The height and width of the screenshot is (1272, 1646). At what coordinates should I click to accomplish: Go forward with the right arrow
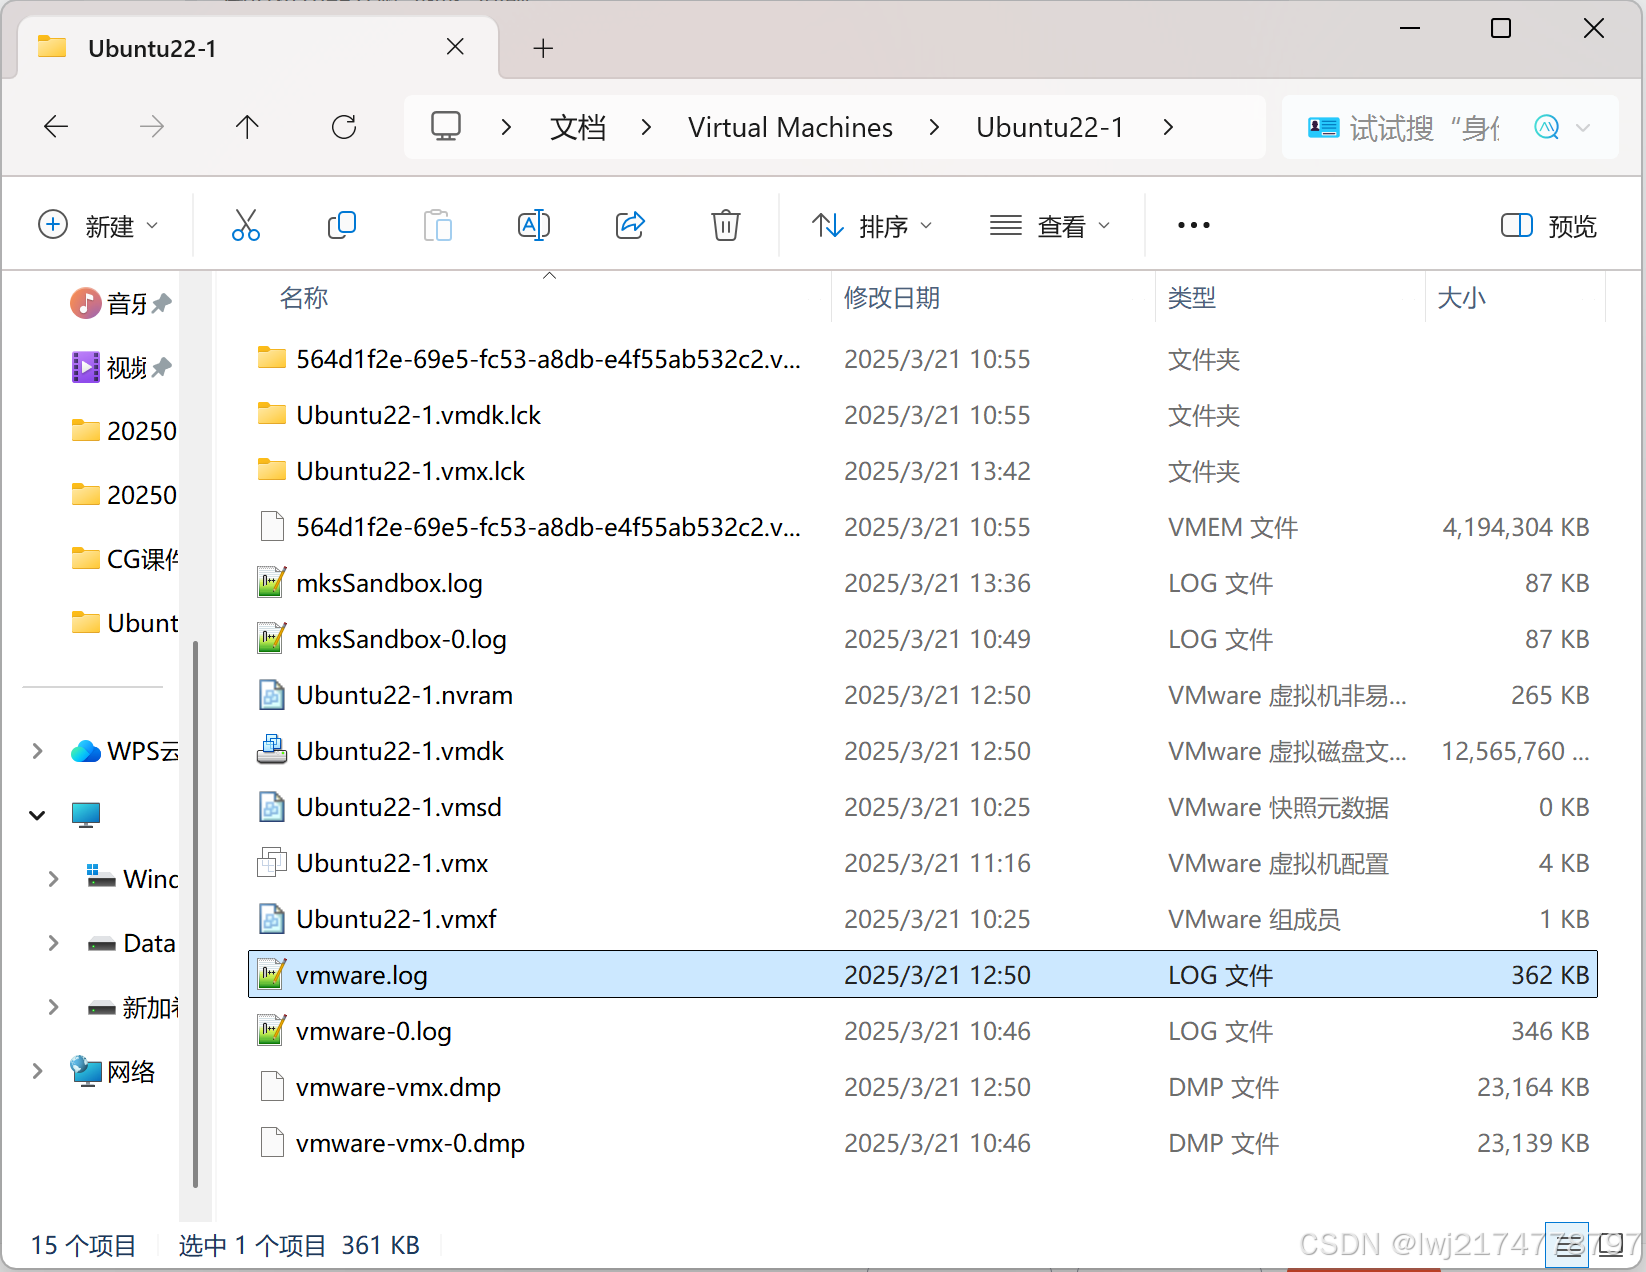pos(152,127)
